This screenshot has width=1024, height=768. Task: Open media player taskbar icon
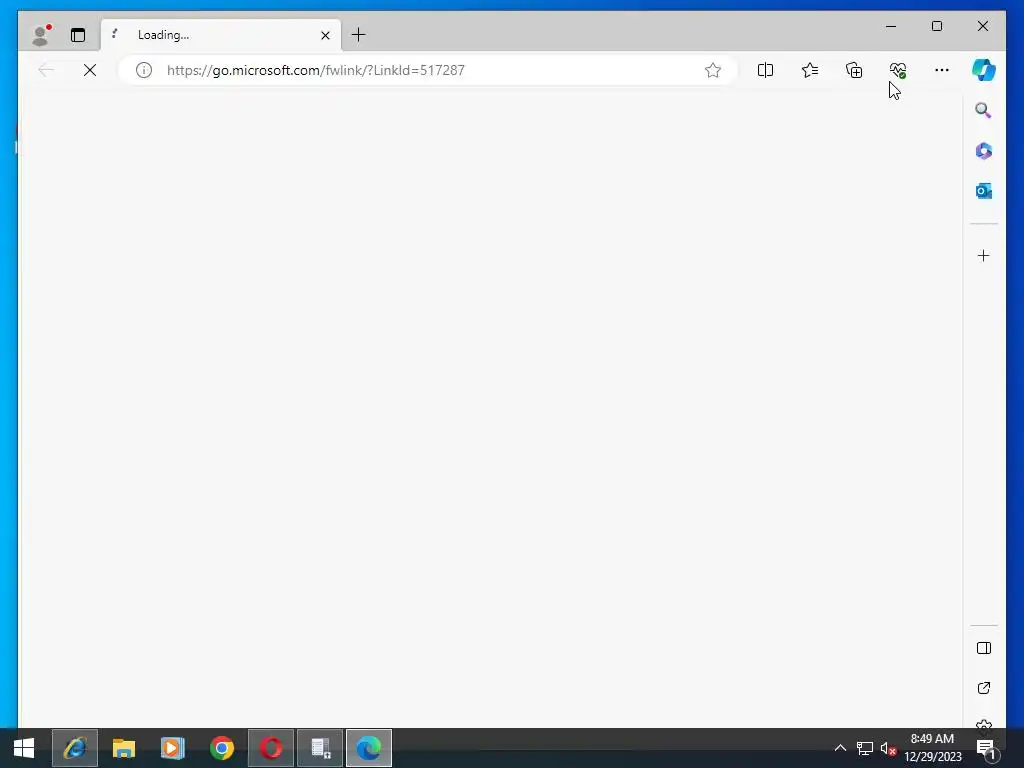pos(173,748)
